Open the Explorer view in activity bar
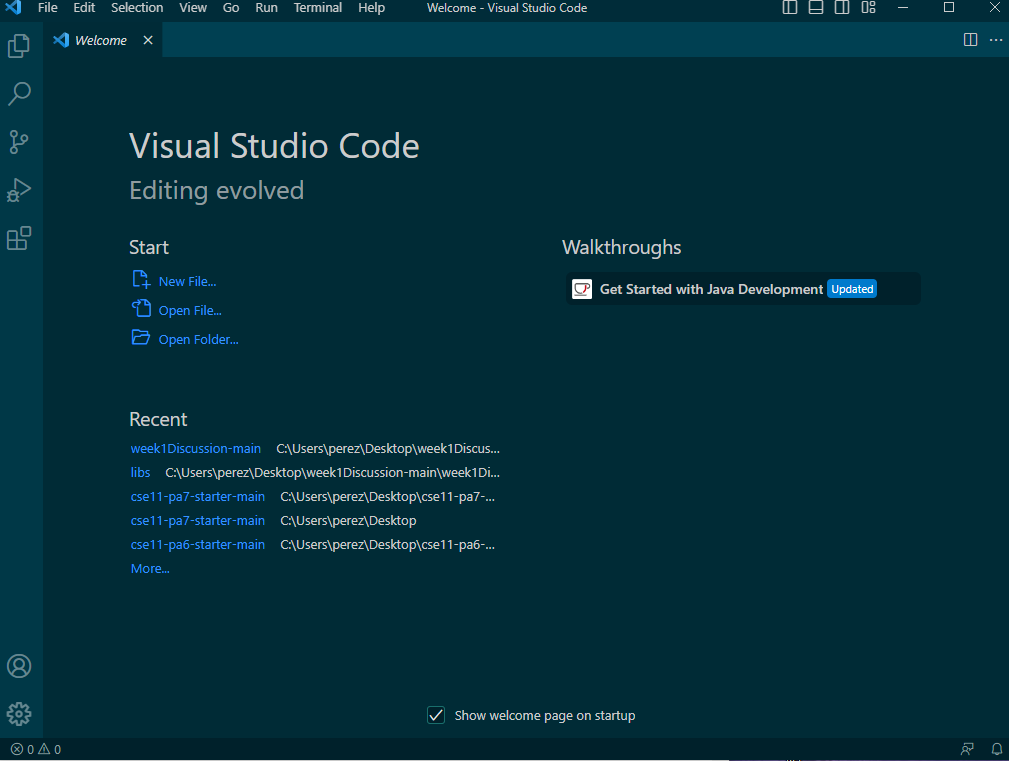The height and width of the screenshot is (761, 1009). click(x=19, y=46)
